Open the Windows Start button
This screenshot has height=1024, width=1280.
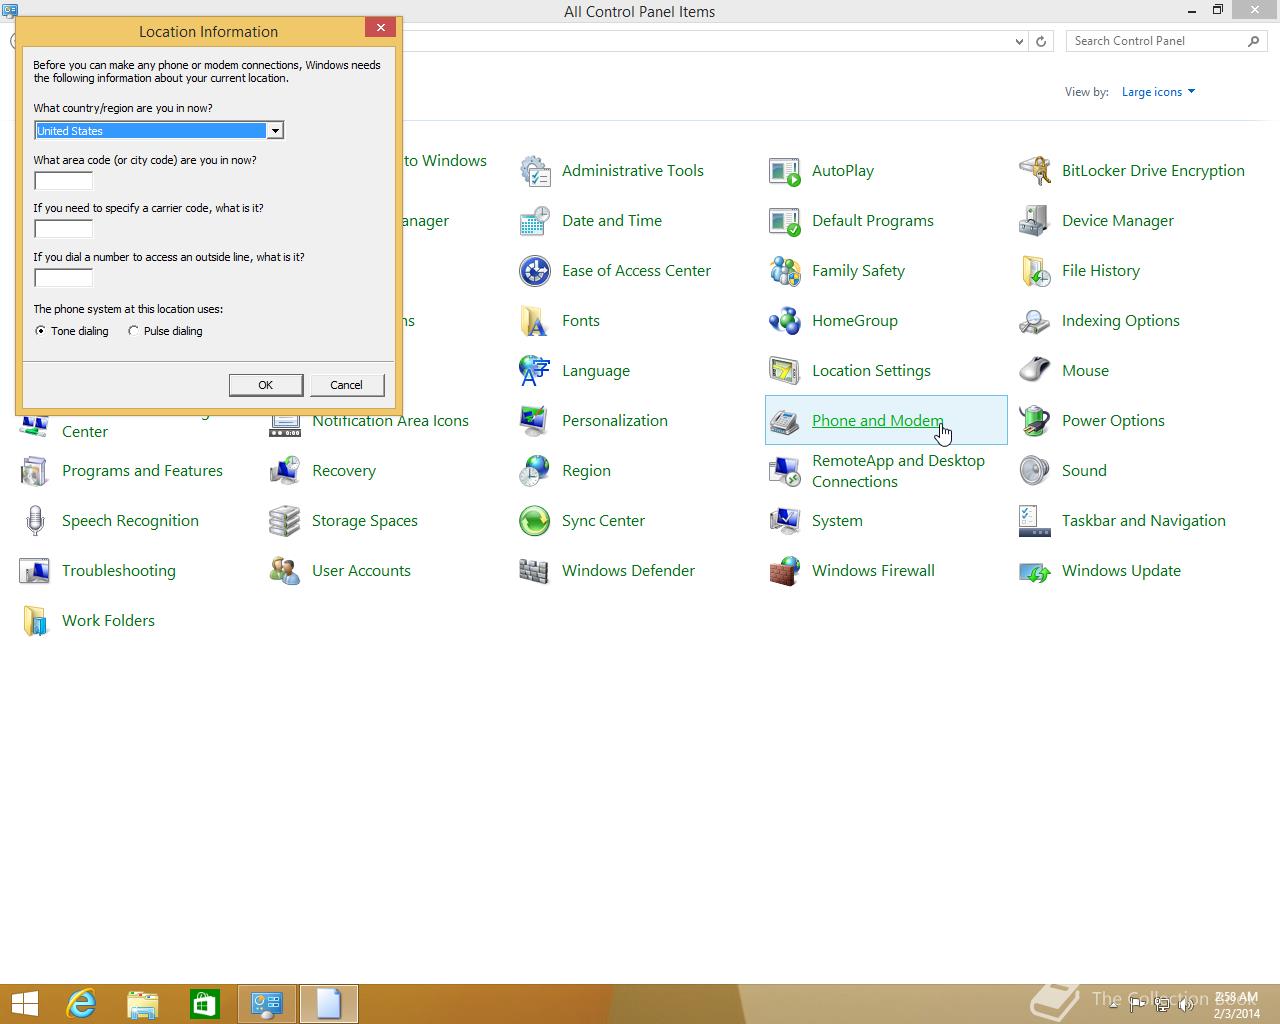coord(24,1004)
